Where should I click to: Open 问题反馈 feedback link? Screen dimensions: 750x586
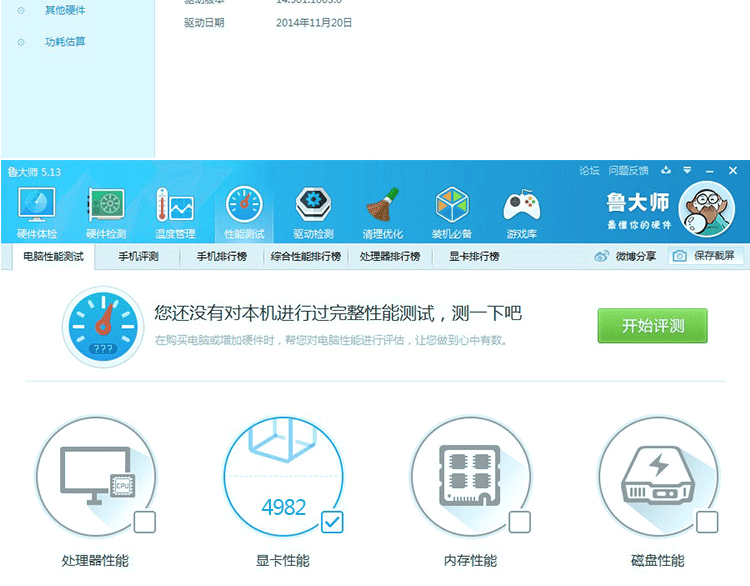pos(629,170)
